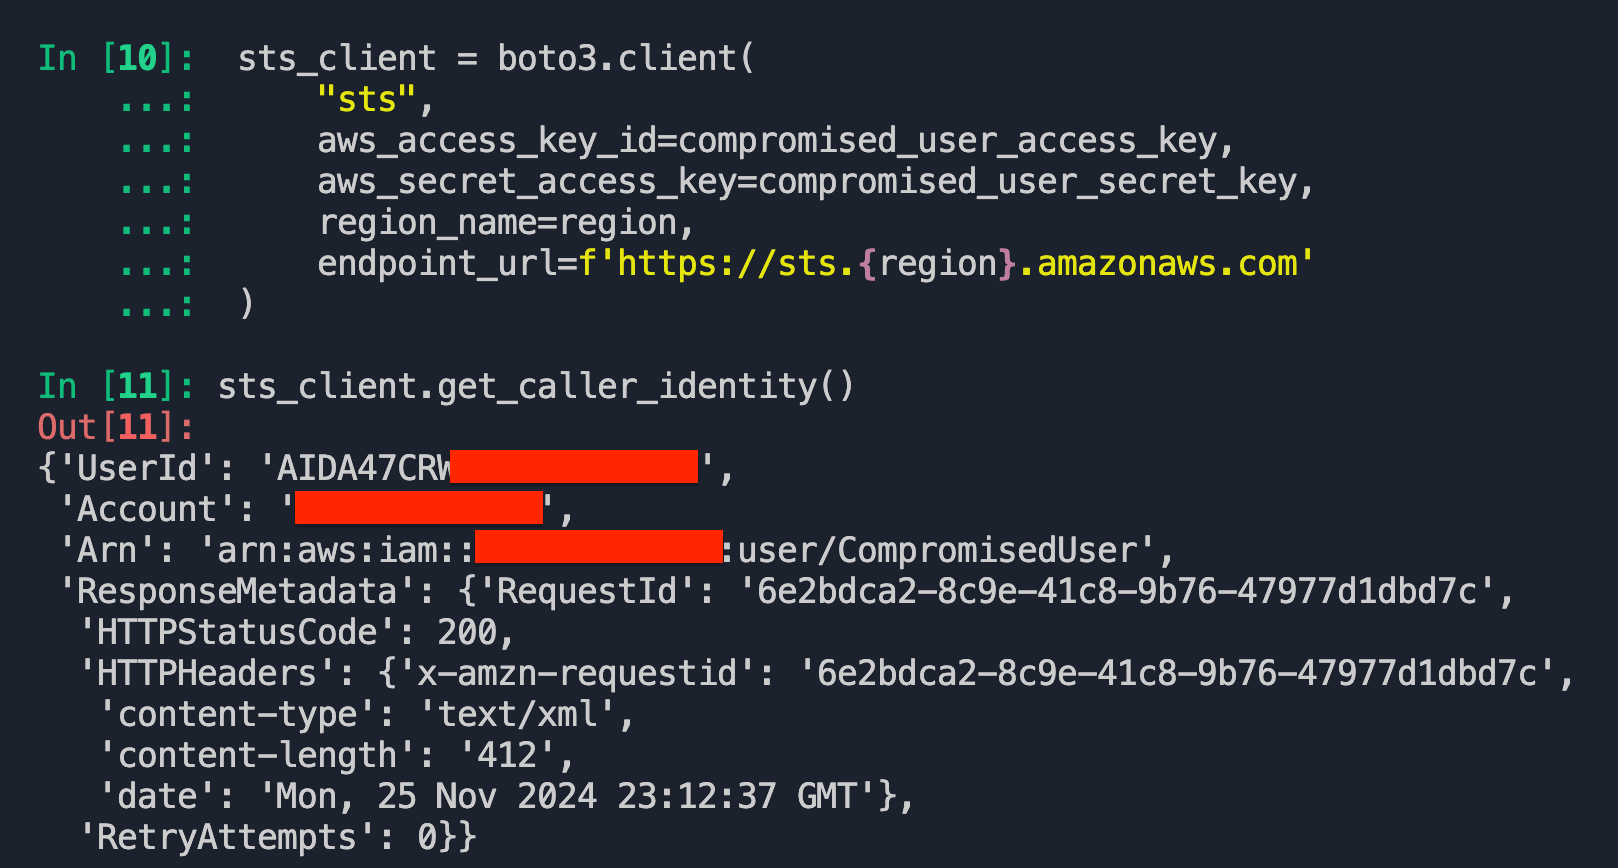The width and height of the screenshot is (1618, 868).
Task: Click the aws_secret_access_key argument line
Action: (x=815, y=182)
